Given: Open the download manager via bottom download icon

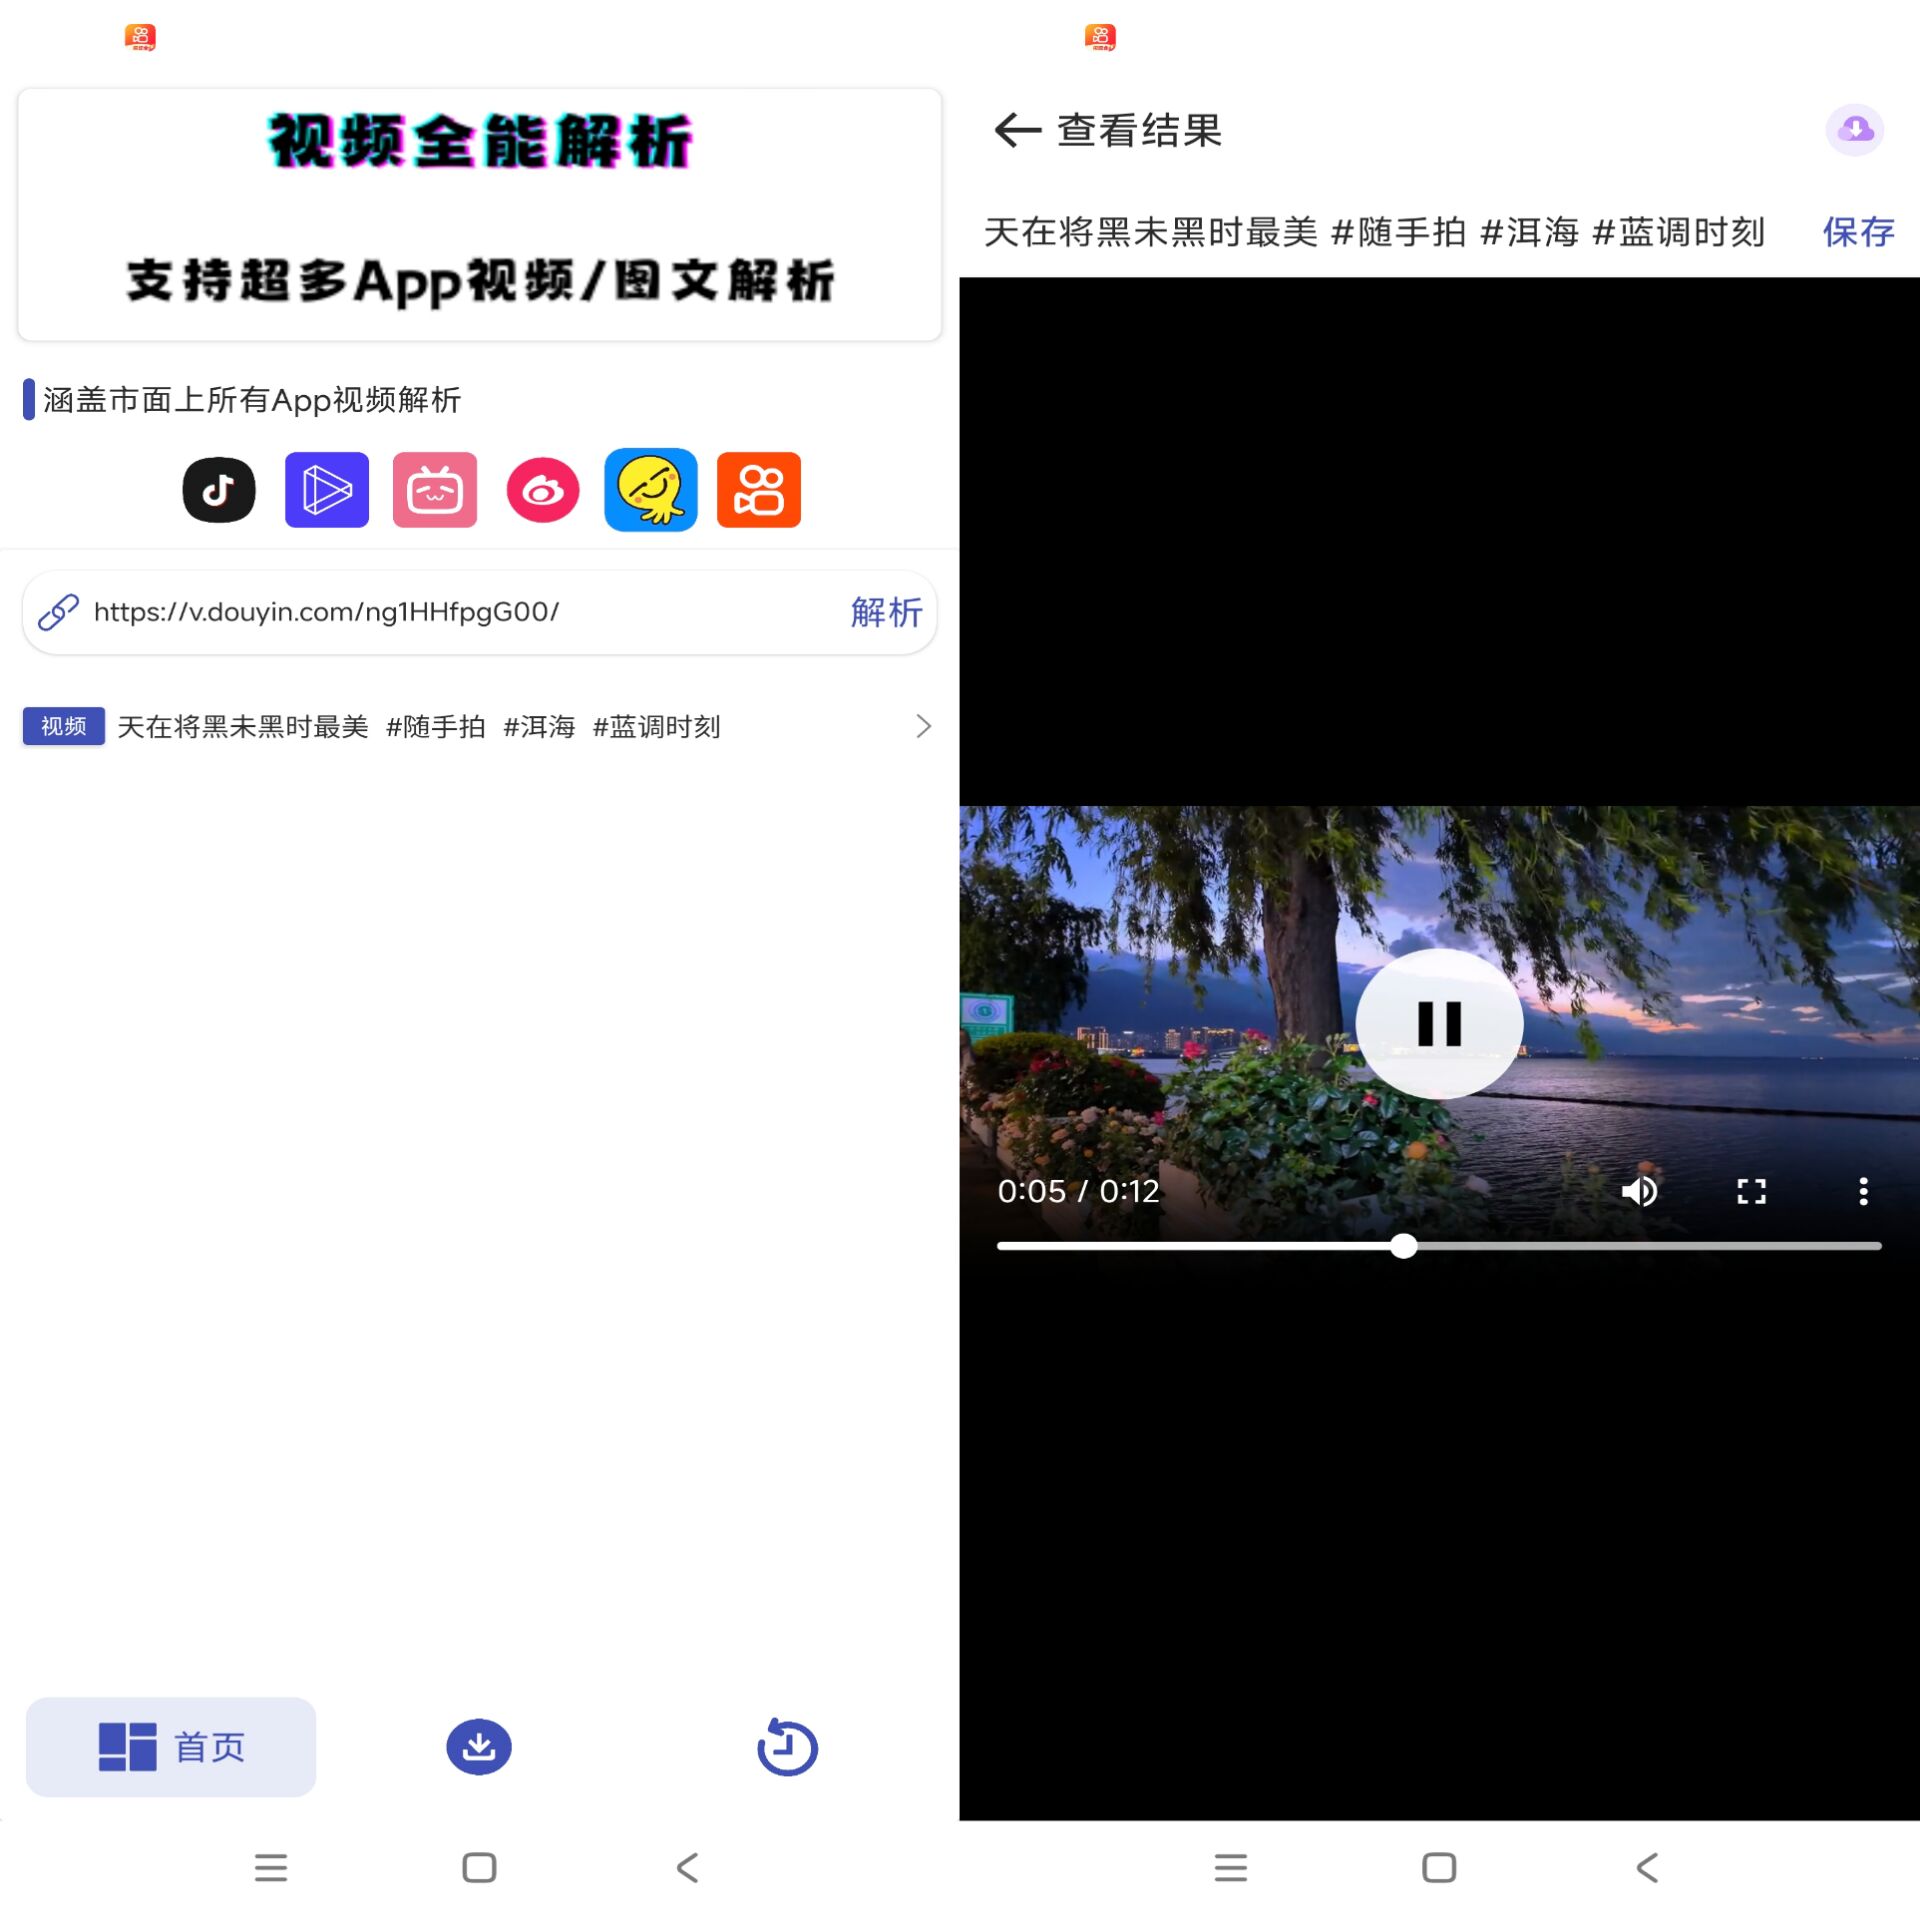Looking at the screenshot, I should coord(479,1746).
